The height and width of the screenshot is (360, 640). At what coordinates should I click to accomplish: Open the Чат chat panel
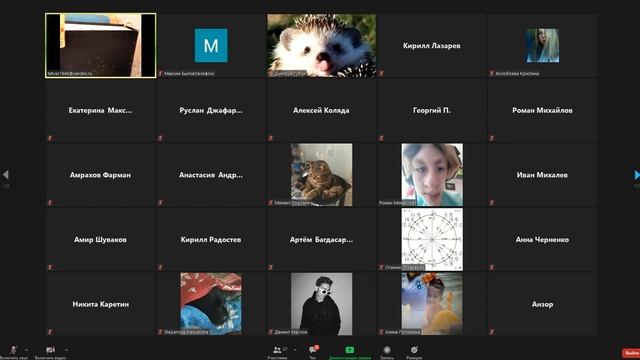click(x=313, y=352)
